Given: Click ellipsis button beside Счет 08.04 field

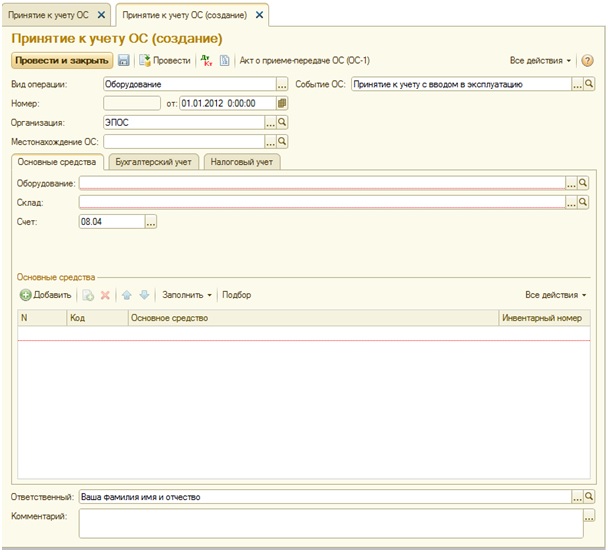Looking at the screenshot, I should tap(151, 222).
